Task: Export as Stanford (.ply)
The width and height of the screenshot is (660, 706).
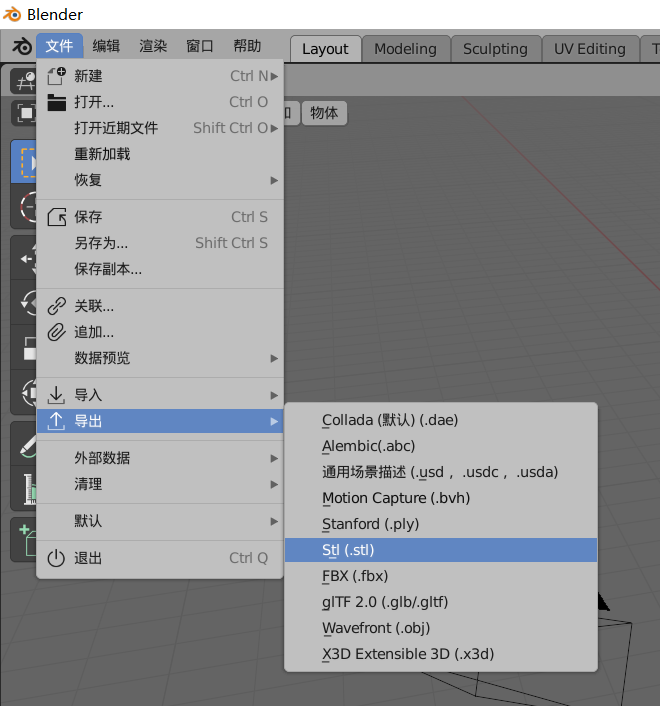Action: tap(441, 524)
